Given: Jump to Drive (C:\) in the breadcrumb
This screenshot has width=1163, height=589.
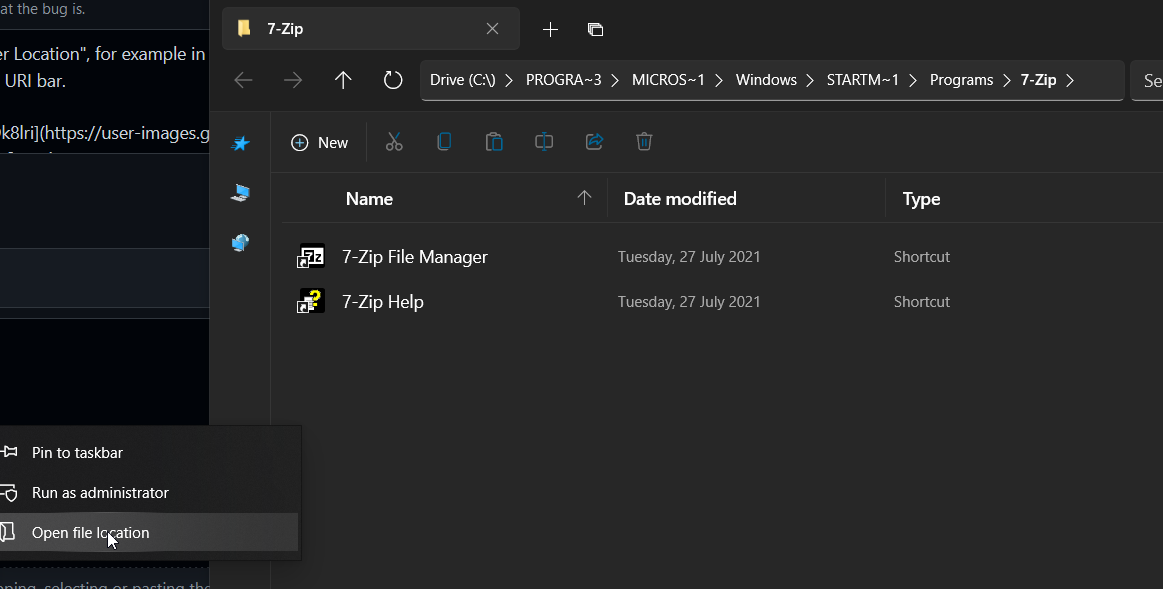Looking at the screenshot, I should pyautogui.click(x=463, y=80).
